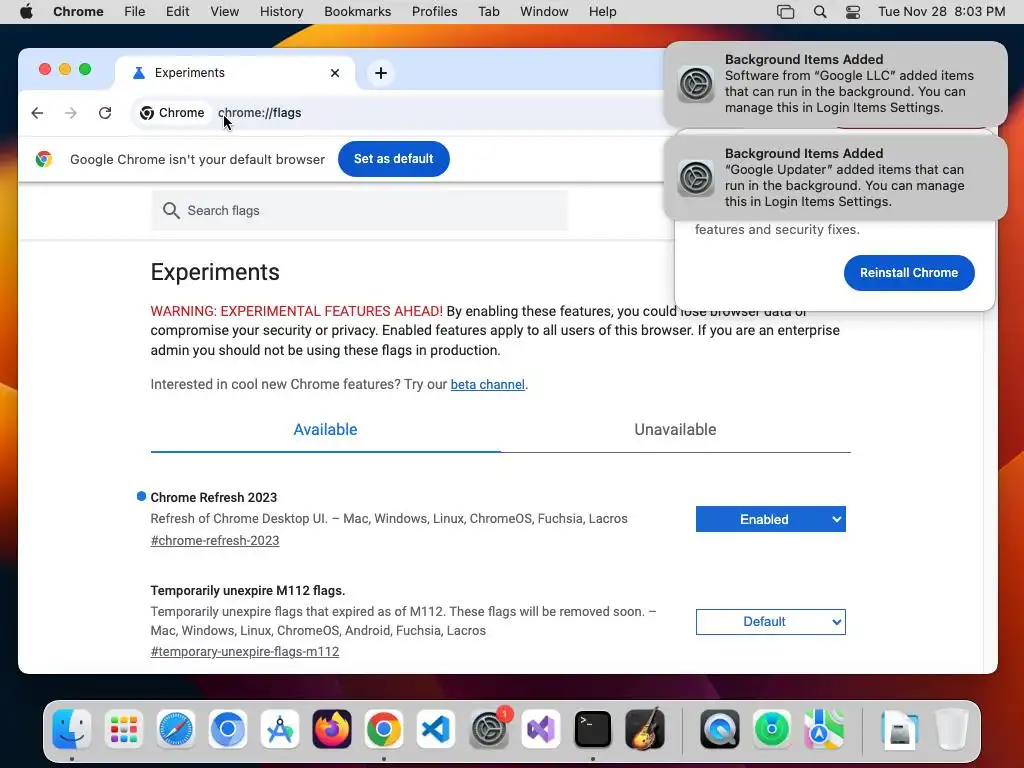Click the Chrome site info chip

(173, 113)
